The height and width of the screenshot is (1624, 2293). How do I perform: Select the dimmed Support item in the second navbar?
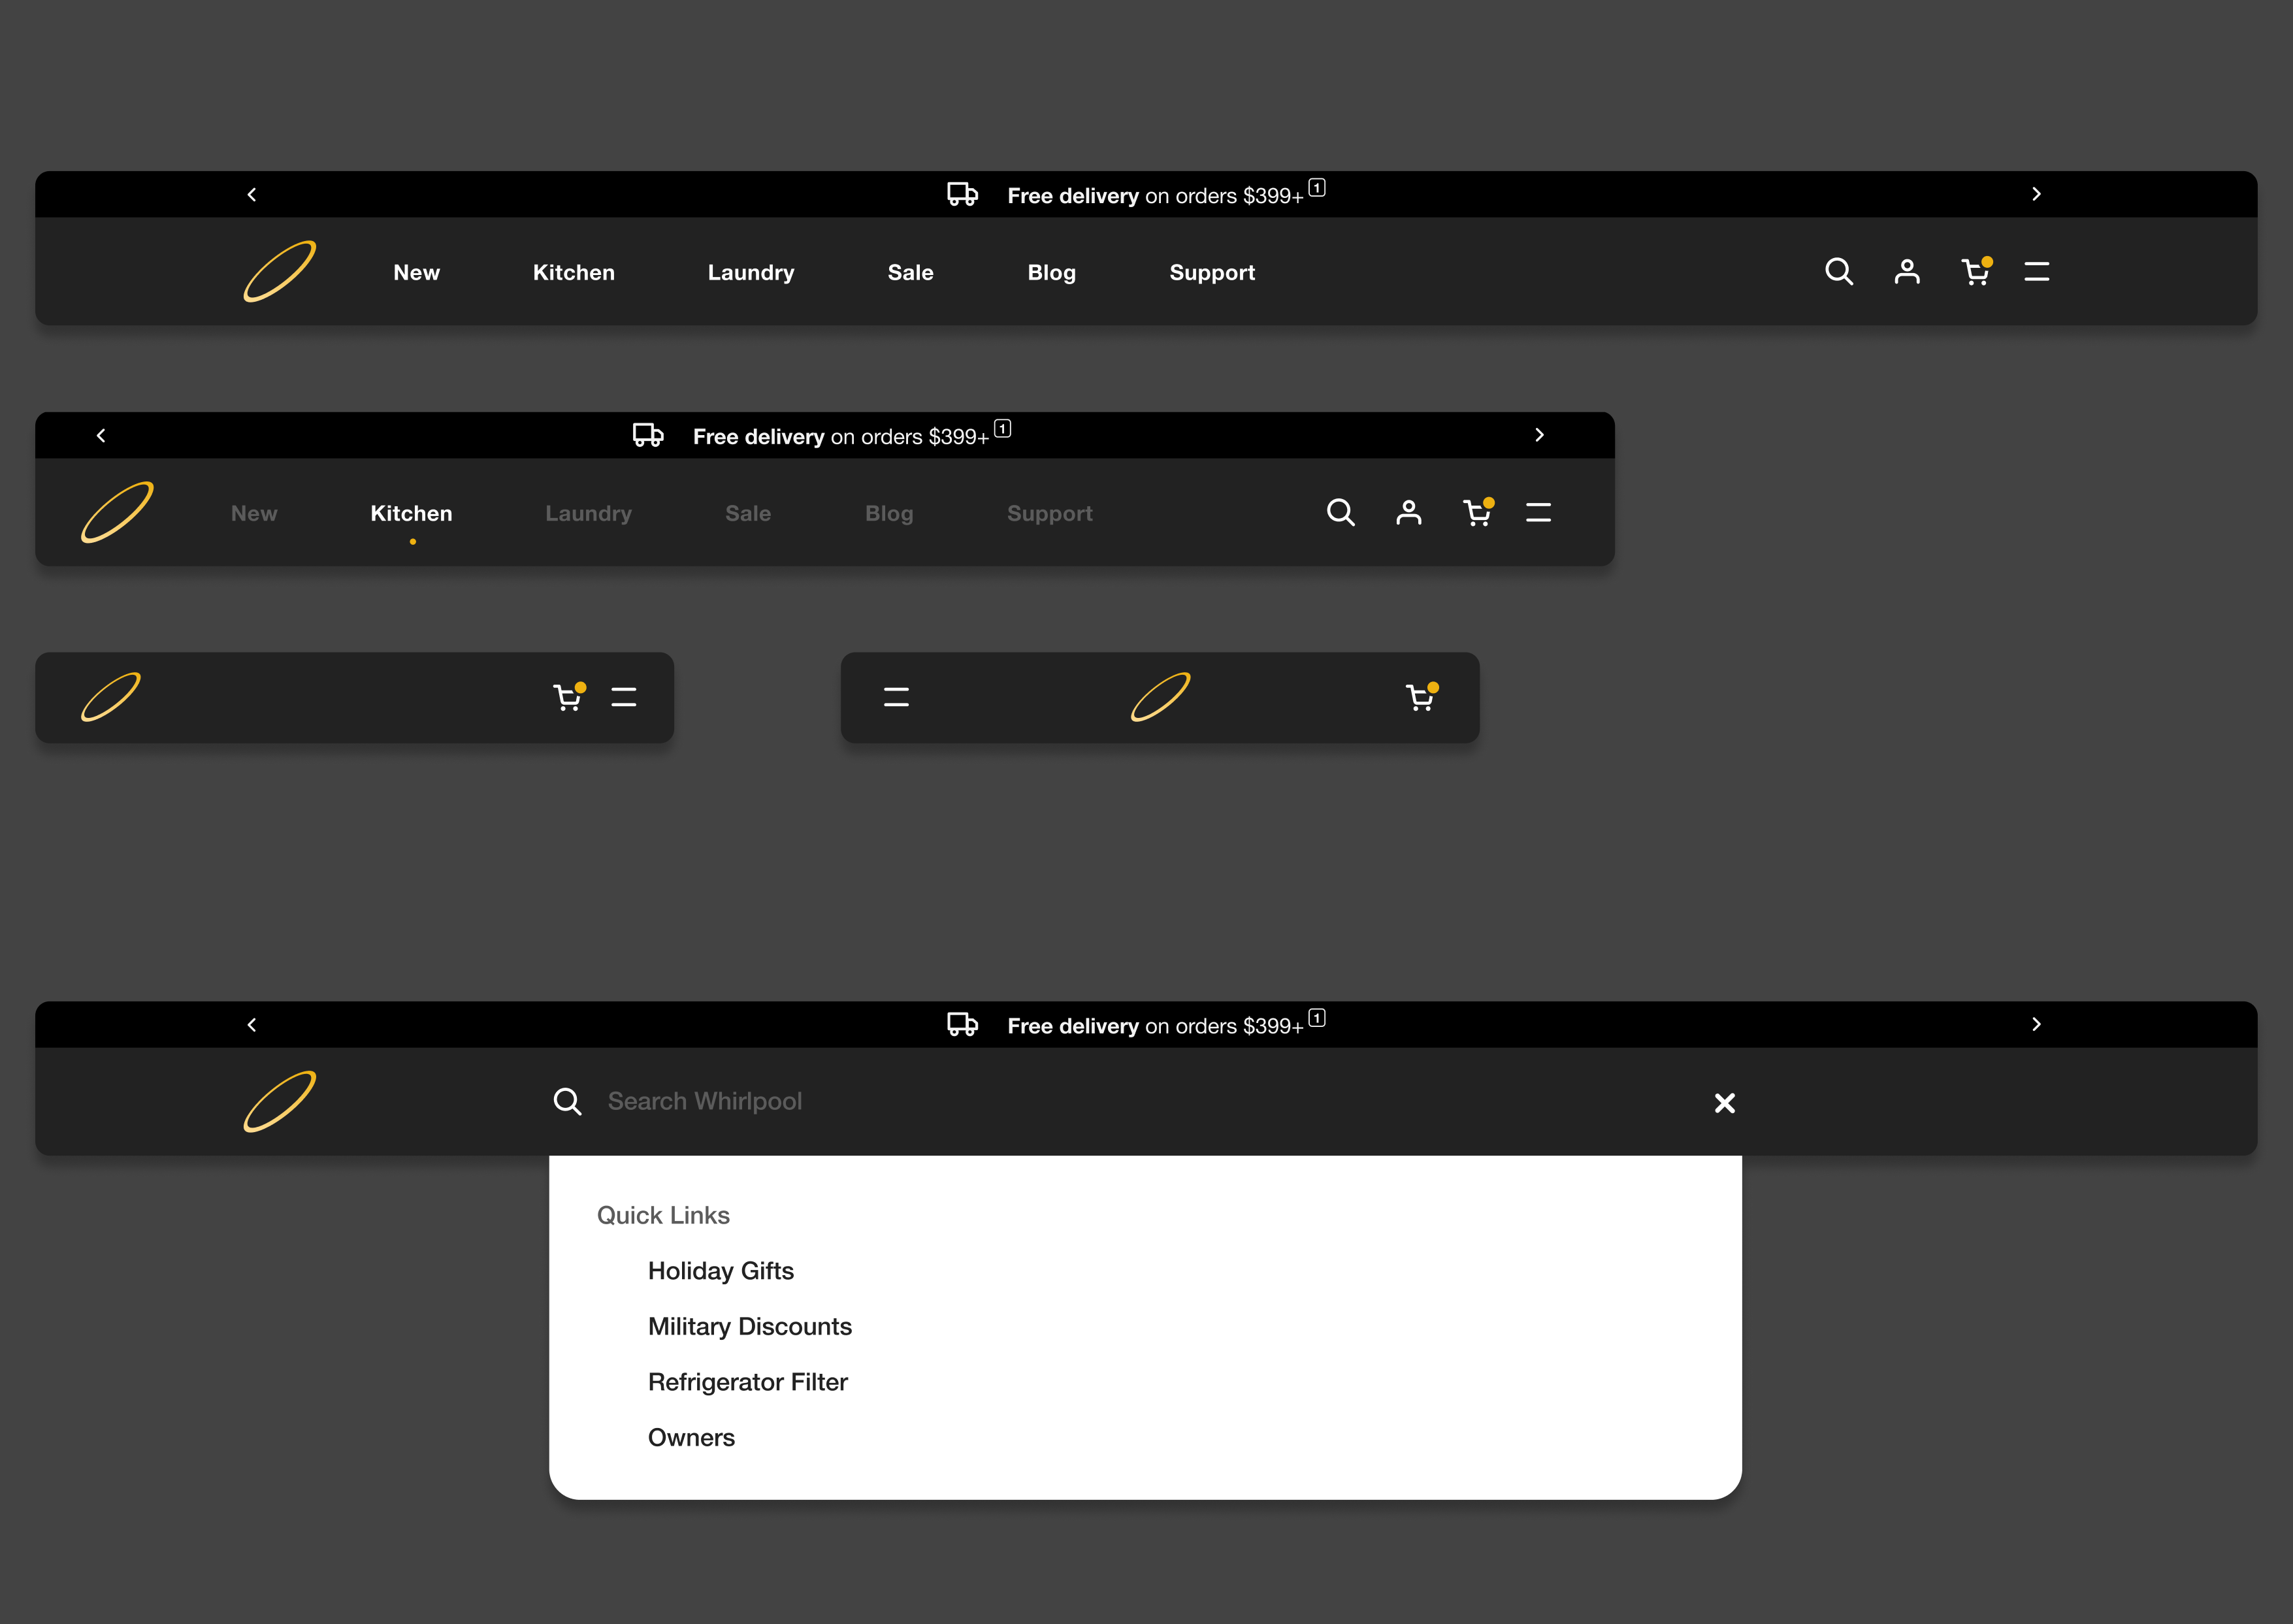point(1050,513)
